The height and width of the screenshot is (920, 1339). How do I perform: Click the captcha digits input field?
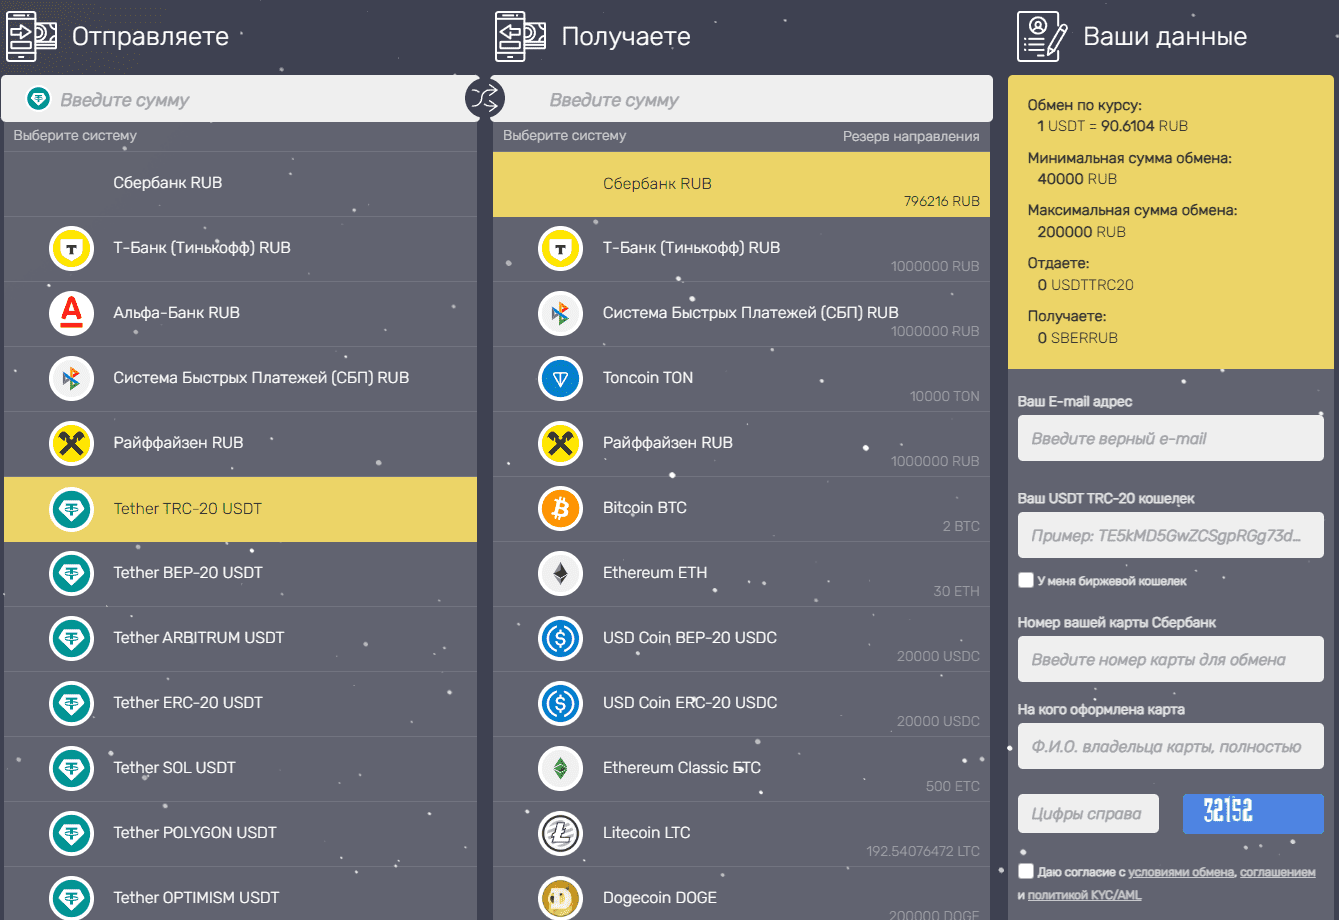(x=1088, y=813)
